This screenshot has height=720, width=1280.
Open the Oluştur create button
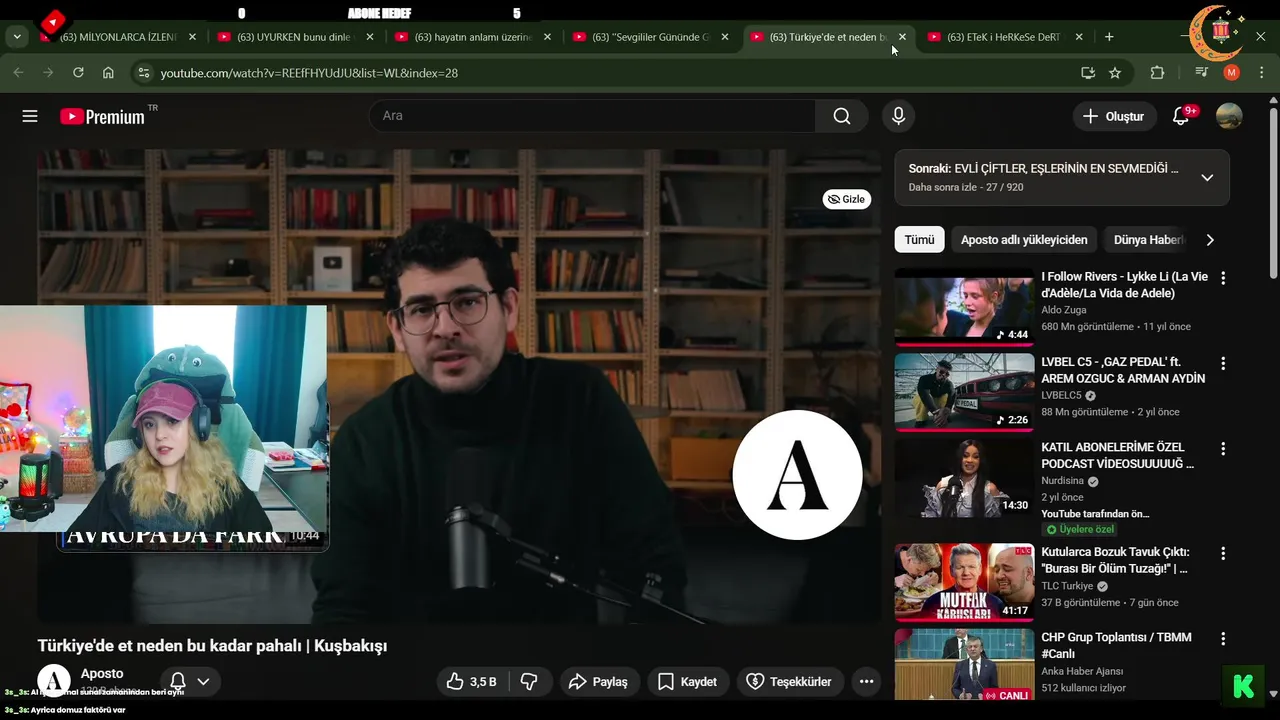coord(1113,116)
